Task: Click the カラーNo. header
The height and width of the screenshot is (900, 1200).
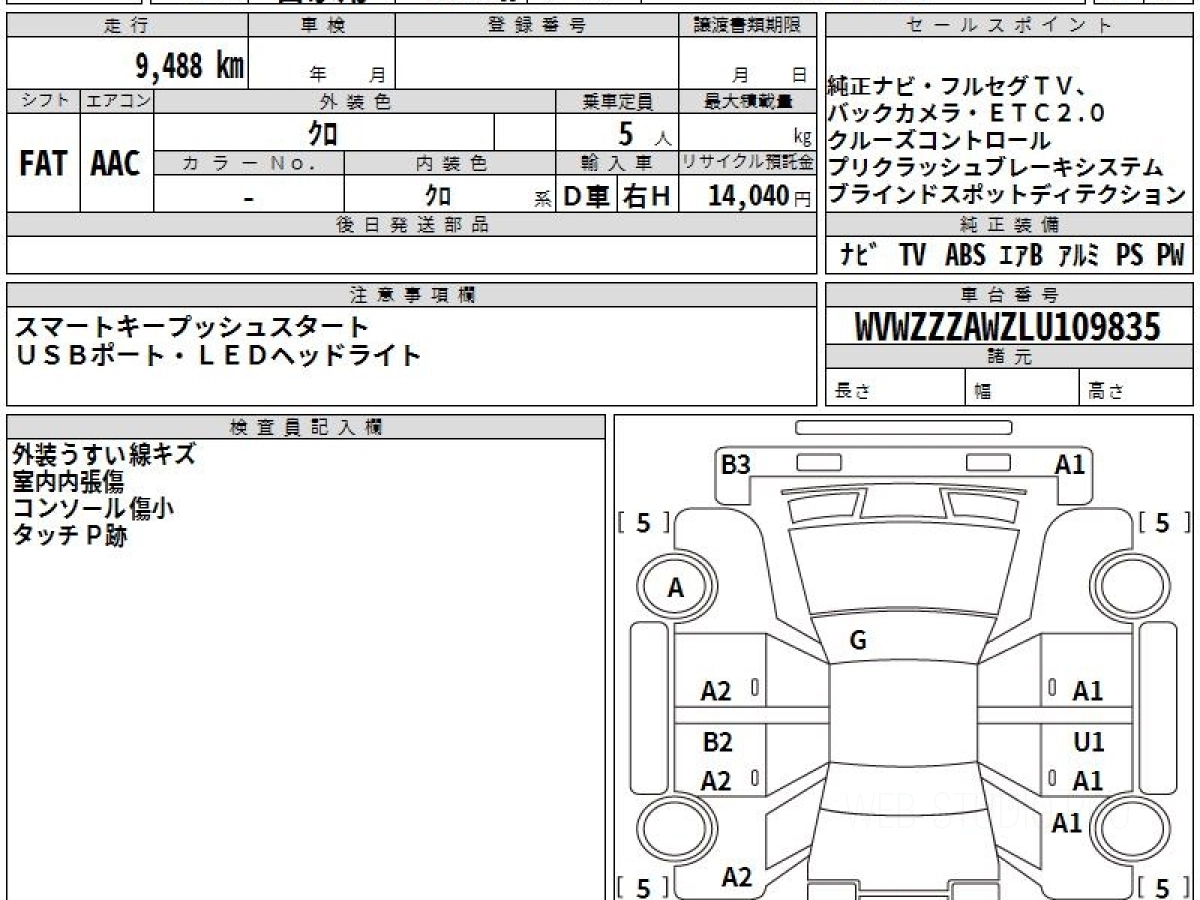Action: (249, 163)
